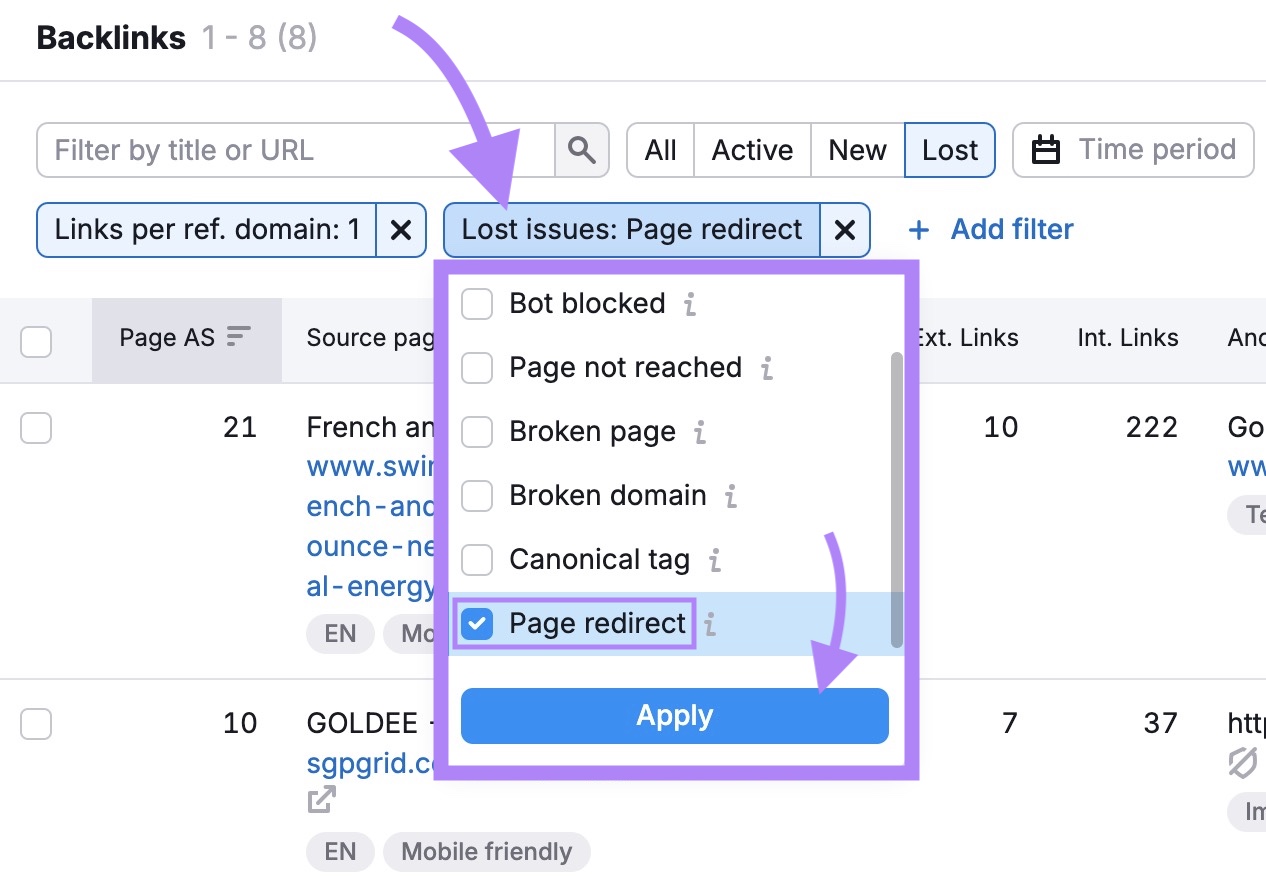The height and width of the screenshot is (894, 1266).
Task: Click the search magnifier icon
Action: 582,149
